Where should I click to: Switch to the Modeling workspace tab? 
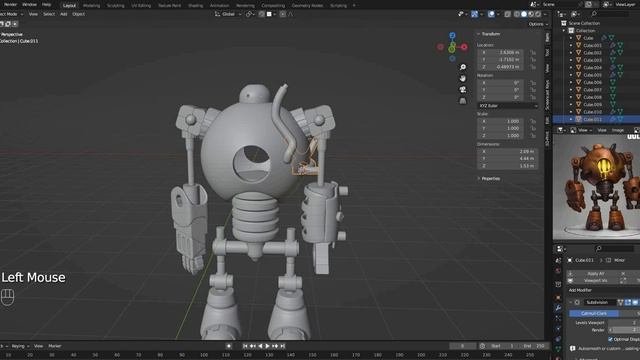[91, 6]
